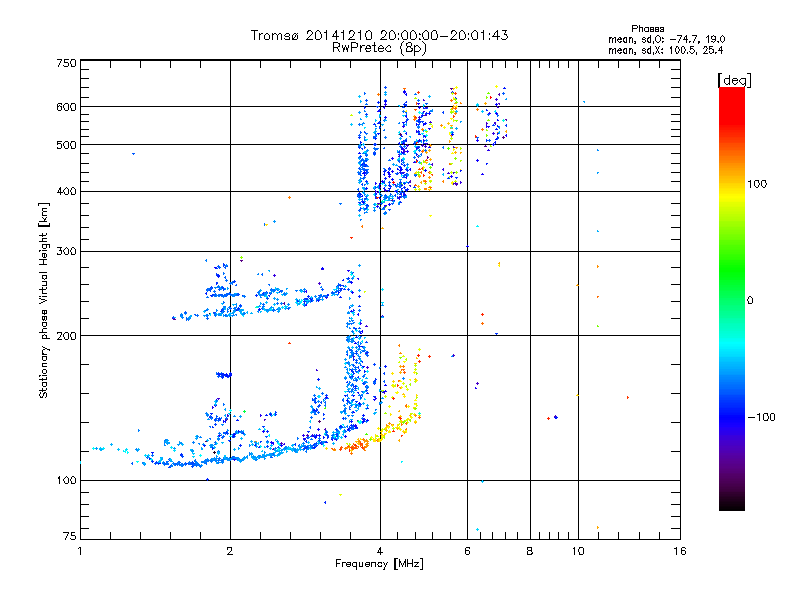This screenshot has height=600, width=800.
Task: Select the 'mean, sd,X: 100.5, 25.4' line
Action: (x=665, y=50)
